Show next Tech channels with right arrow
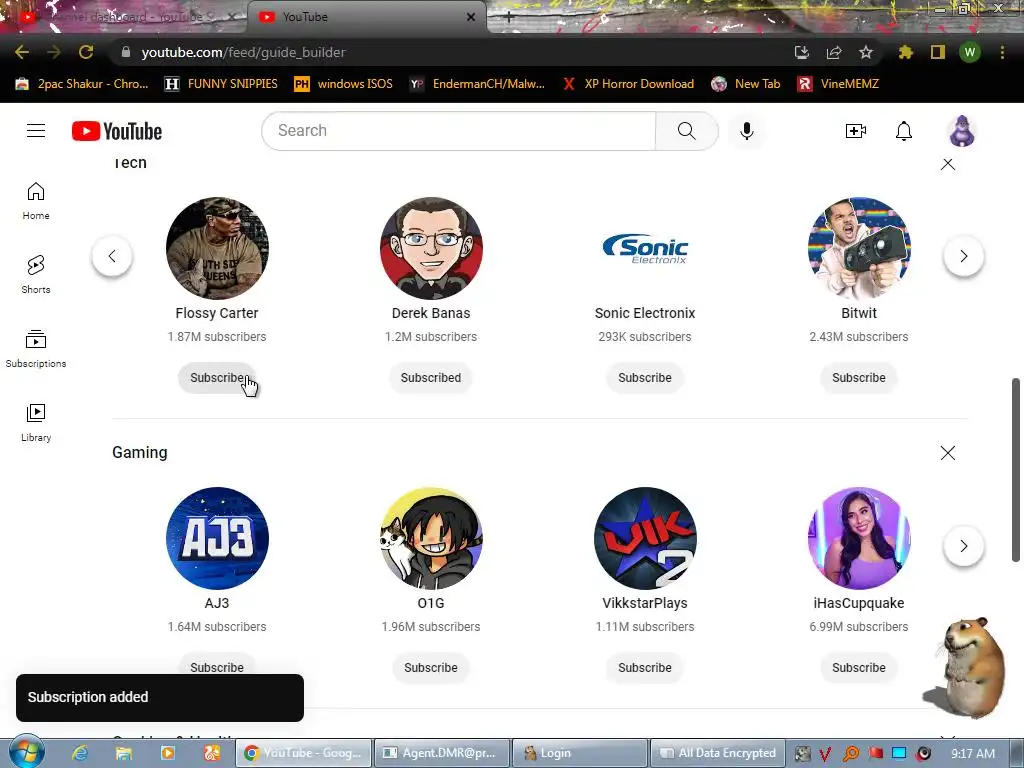1024x768 pixels. point(964,256)
